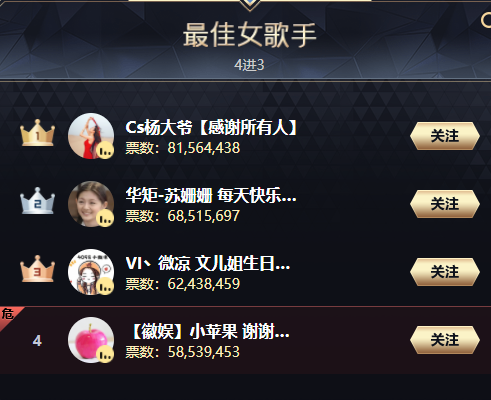Screen dimensions: 491x400
Task: Follow VI、微凉 with the 关注 button
Action: point(445,272)
